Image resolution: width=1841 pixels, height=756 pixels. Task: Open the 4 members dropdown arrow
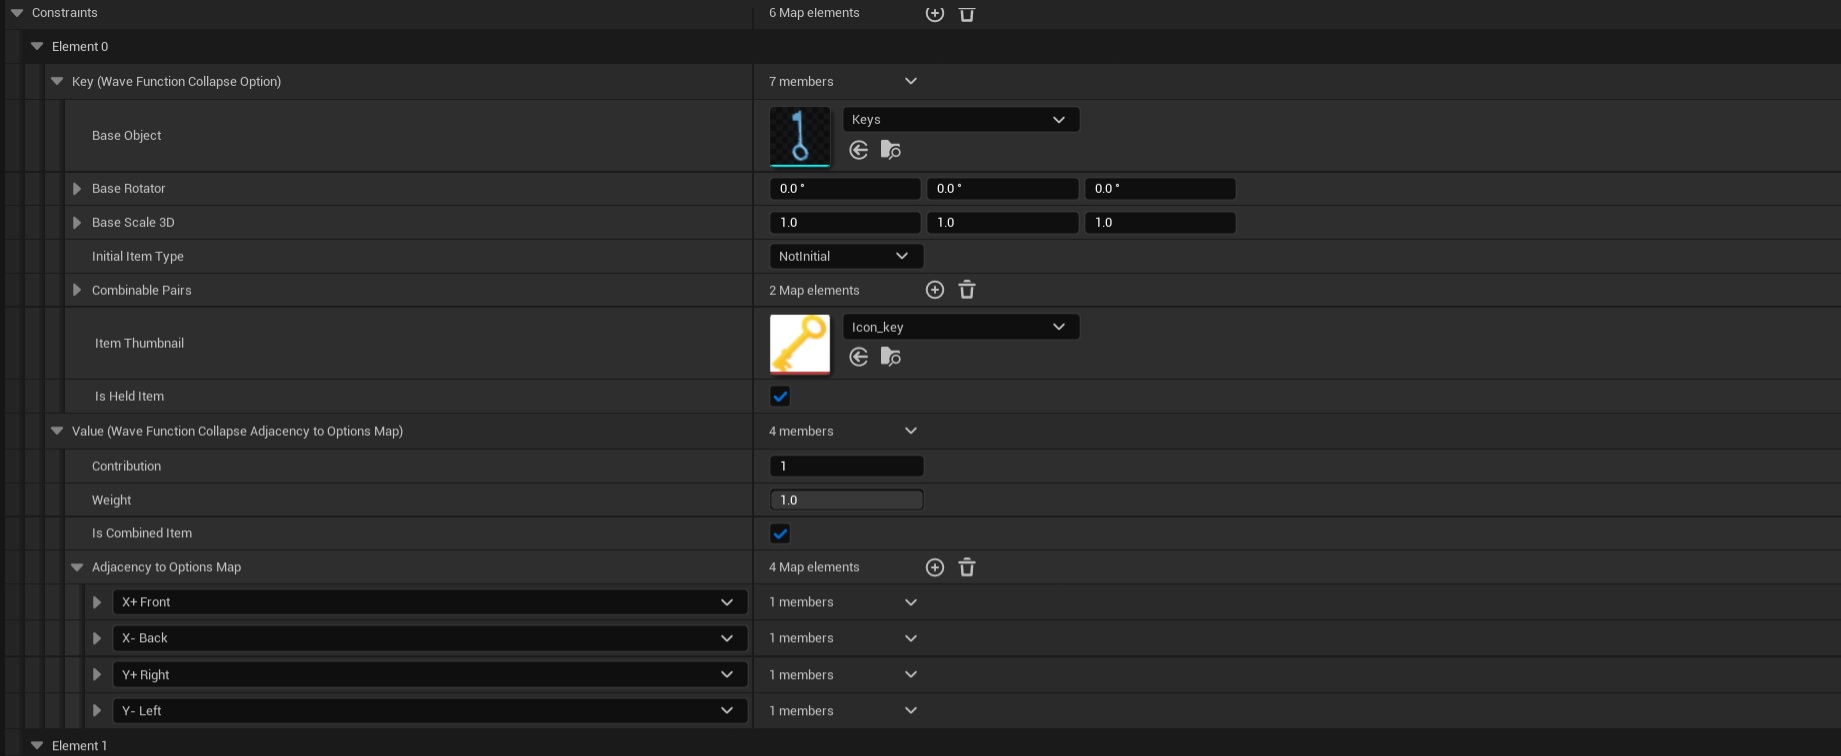(910, 431)
